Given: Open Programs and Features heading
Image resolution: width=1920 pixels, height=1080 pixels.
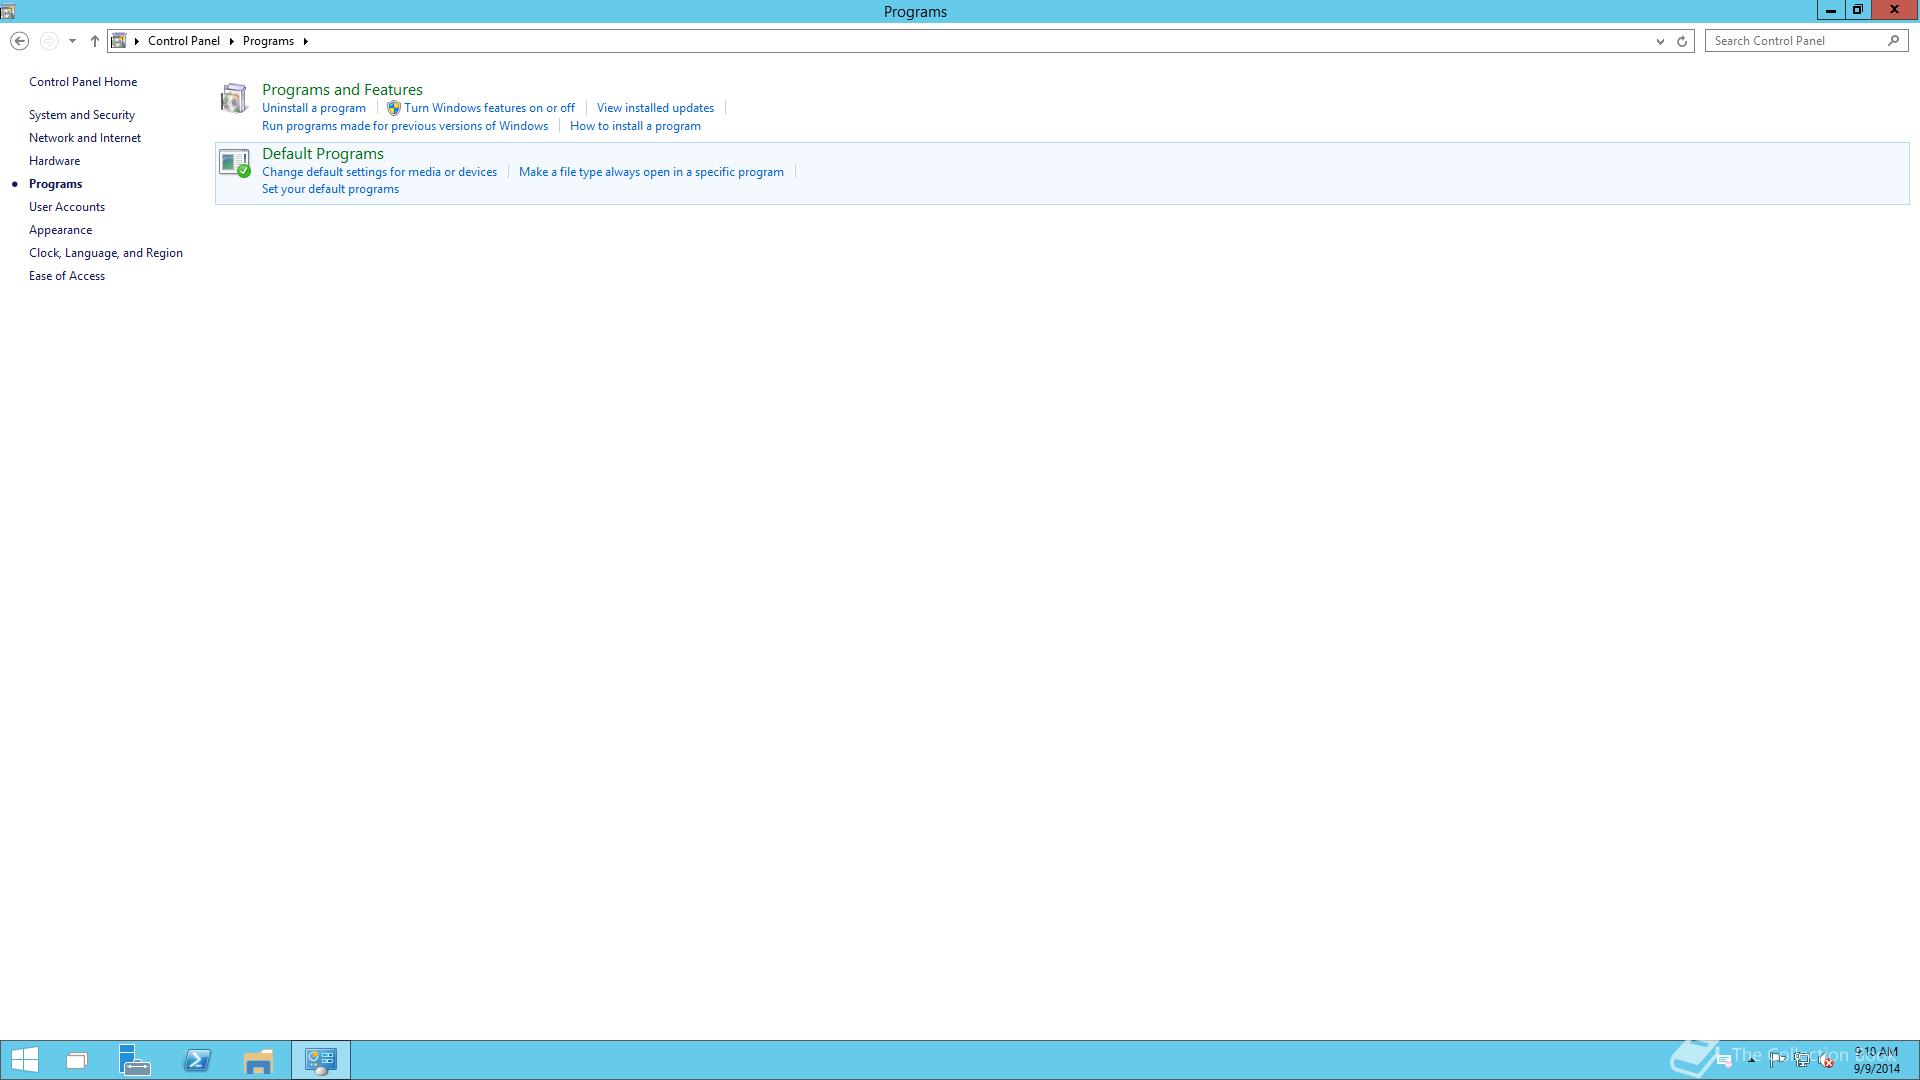Looking at the screenshot, I should tap(342, 90).
